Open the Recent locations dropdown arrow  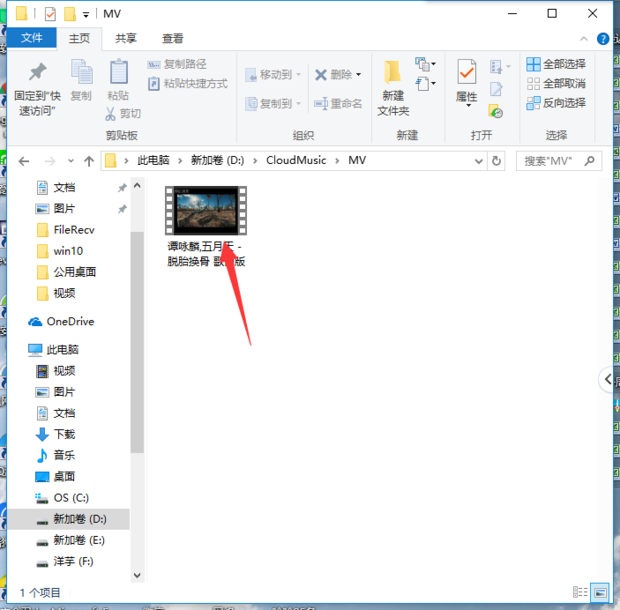tap(71, 161)
